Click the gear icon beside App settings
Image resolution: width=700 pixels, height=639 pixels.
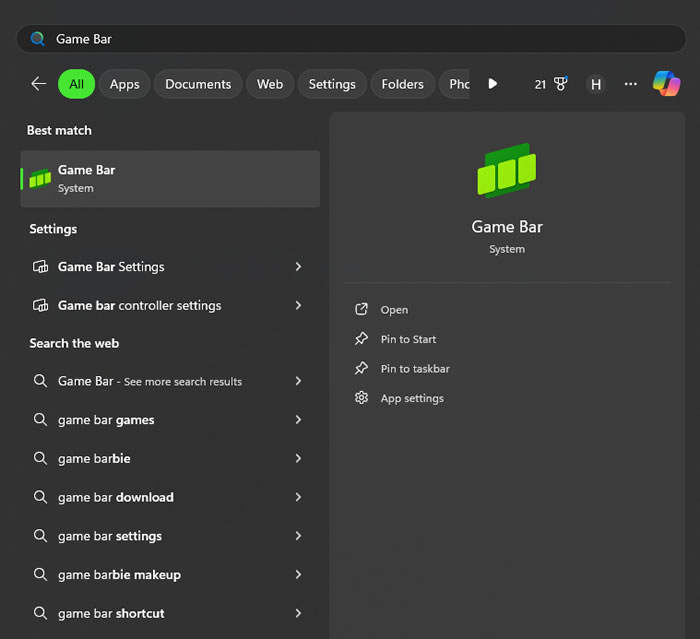pos(361,398)
